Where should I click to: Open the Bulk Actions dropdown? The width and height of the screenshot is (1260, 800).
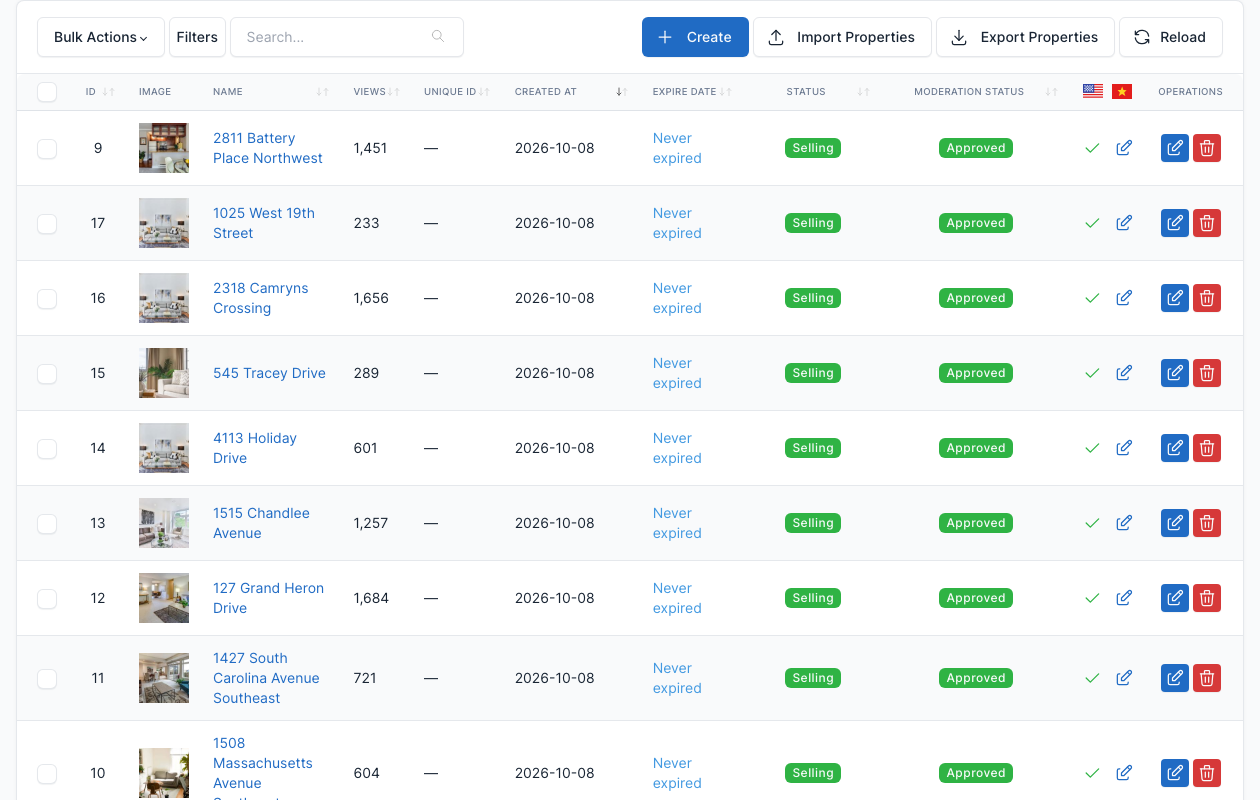101,37
